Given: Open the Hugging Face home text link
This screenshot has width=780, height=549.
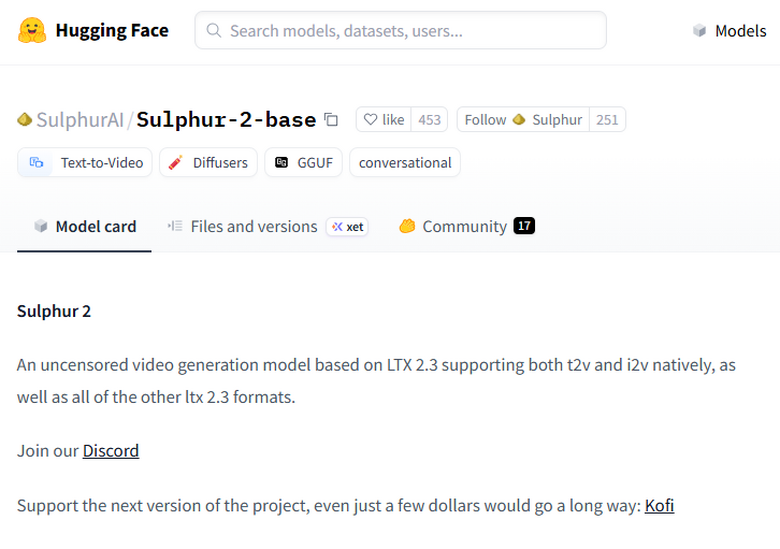Looking at the screenshot, I should pyautogui.click(x=112, y=30).
